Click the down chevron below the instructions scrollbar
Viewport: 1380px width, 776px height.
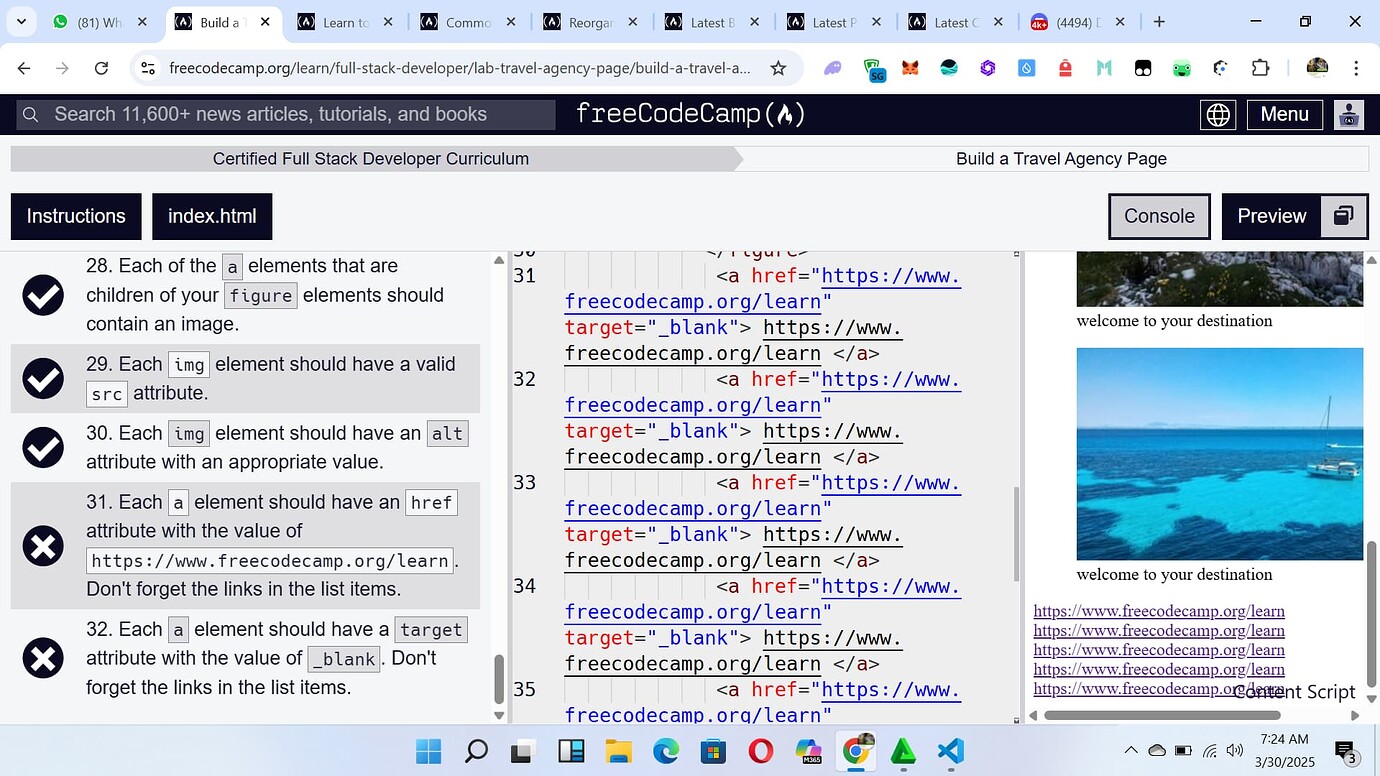pos(498,716)
